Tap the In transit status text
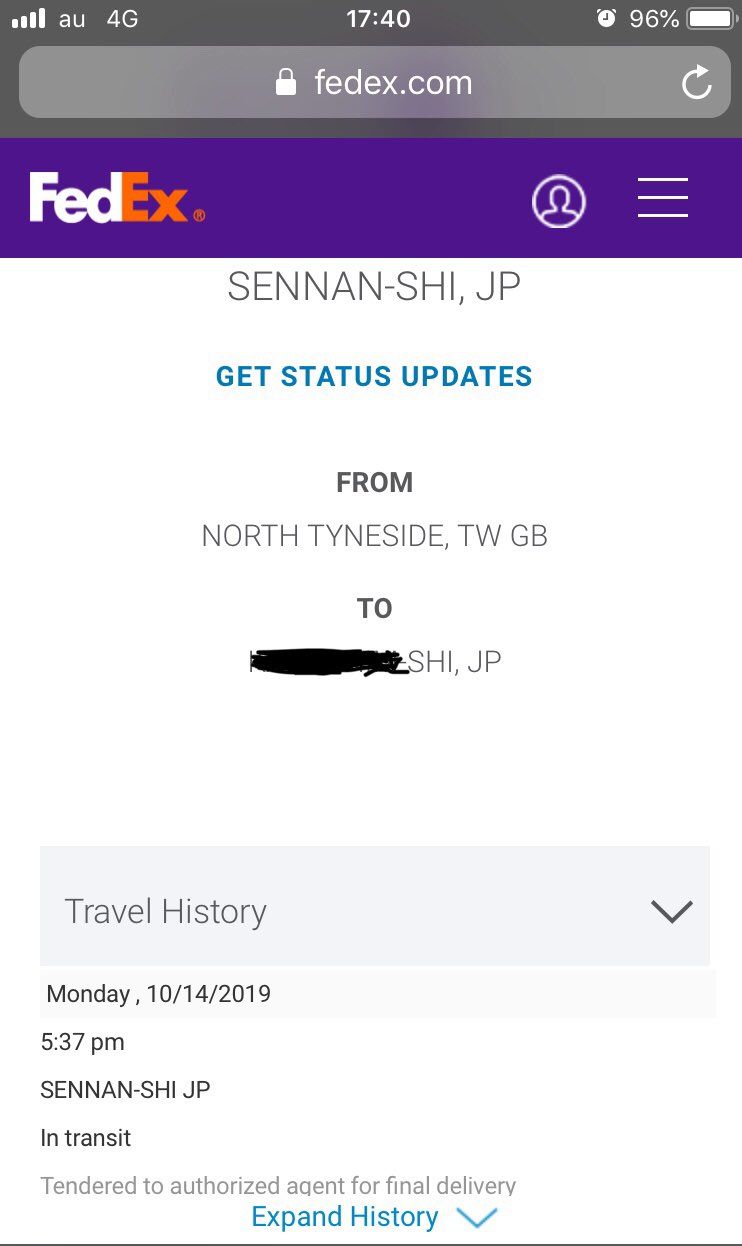 (86, 1138)
